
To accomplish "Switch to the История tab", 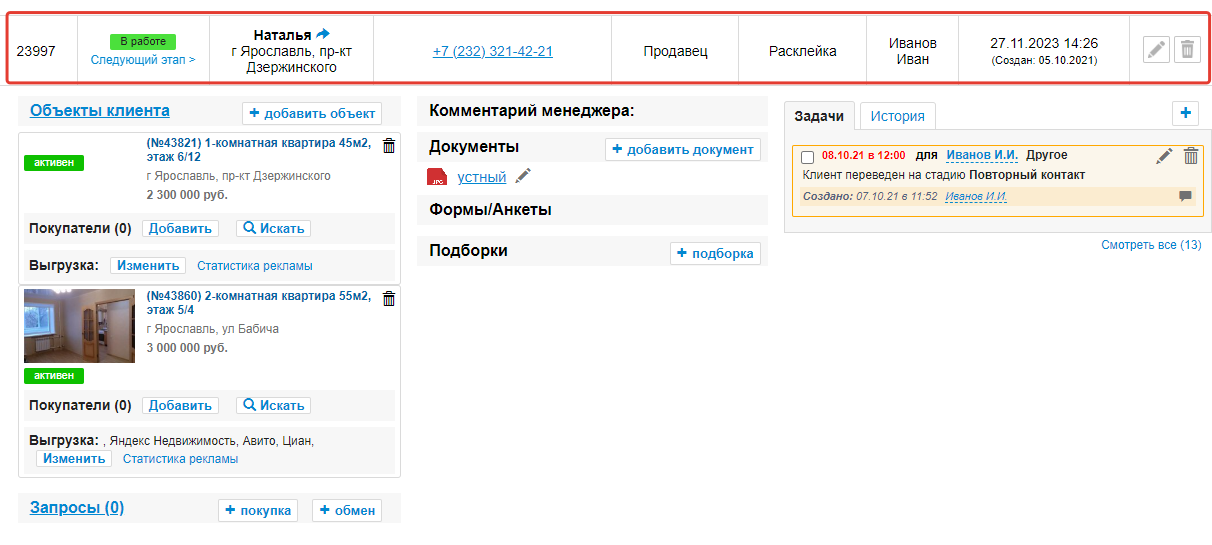I will click(x=897, y=116).
